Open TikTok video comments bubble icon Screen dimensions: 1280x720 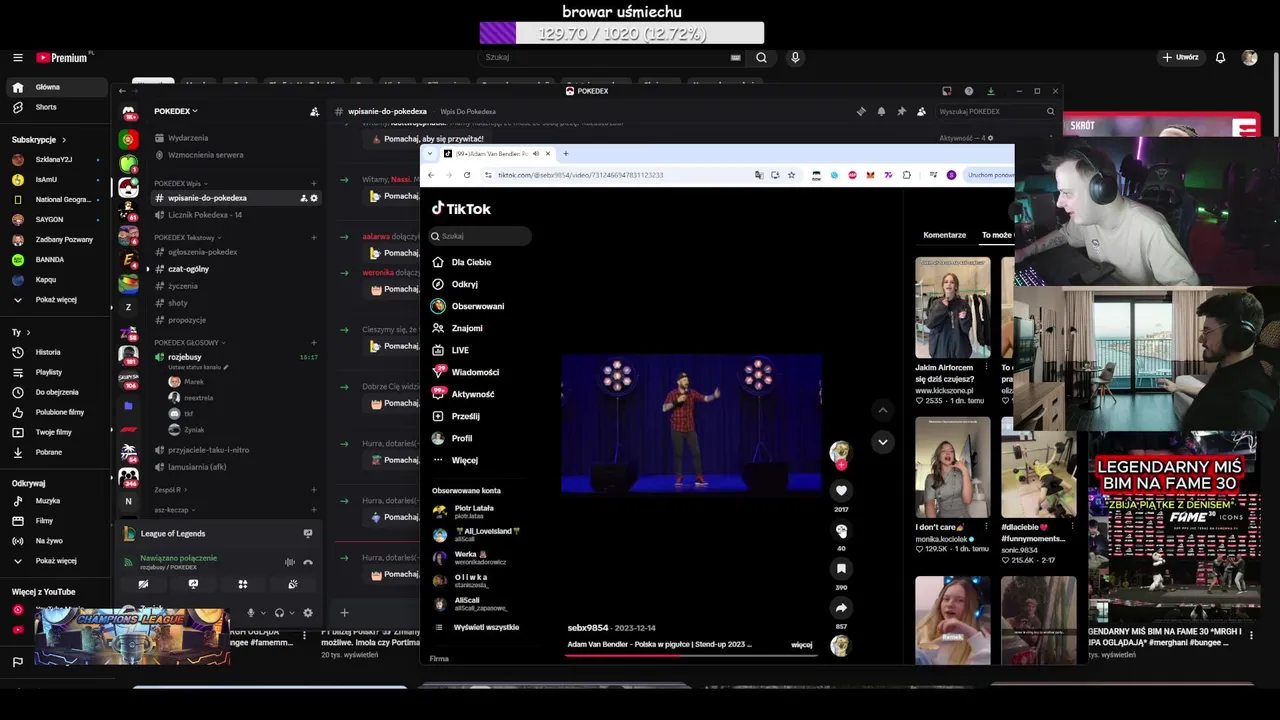841,531
